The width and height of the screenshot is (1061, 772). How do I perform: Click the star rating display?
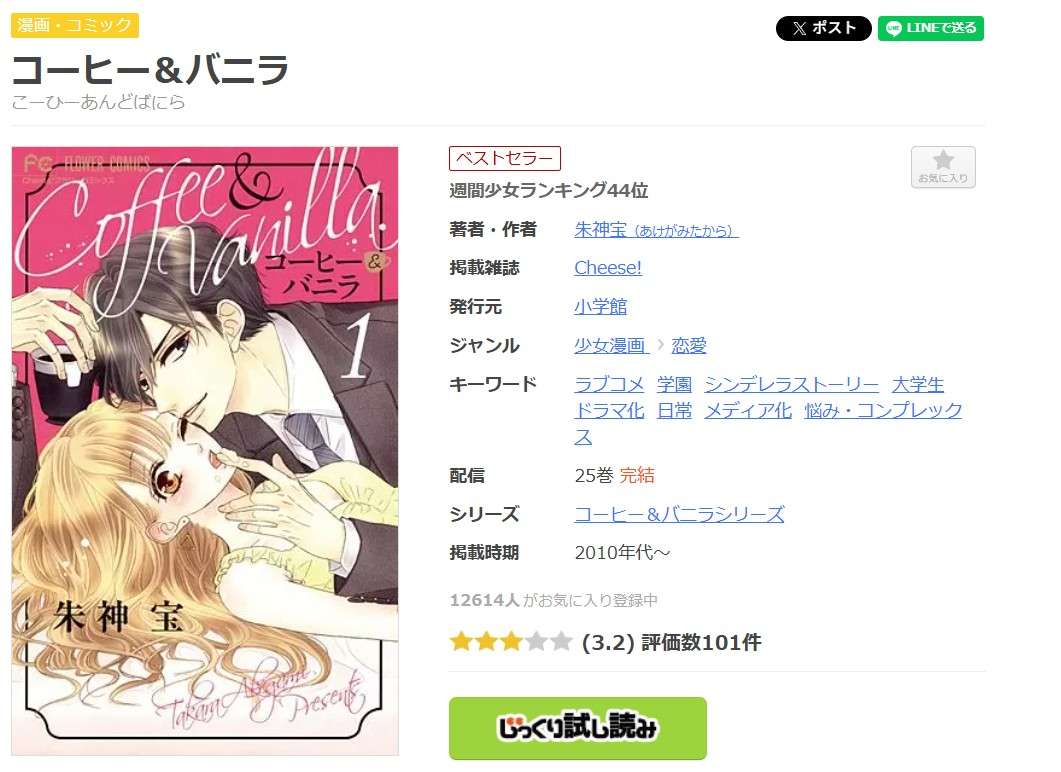[x=511, y=641]
